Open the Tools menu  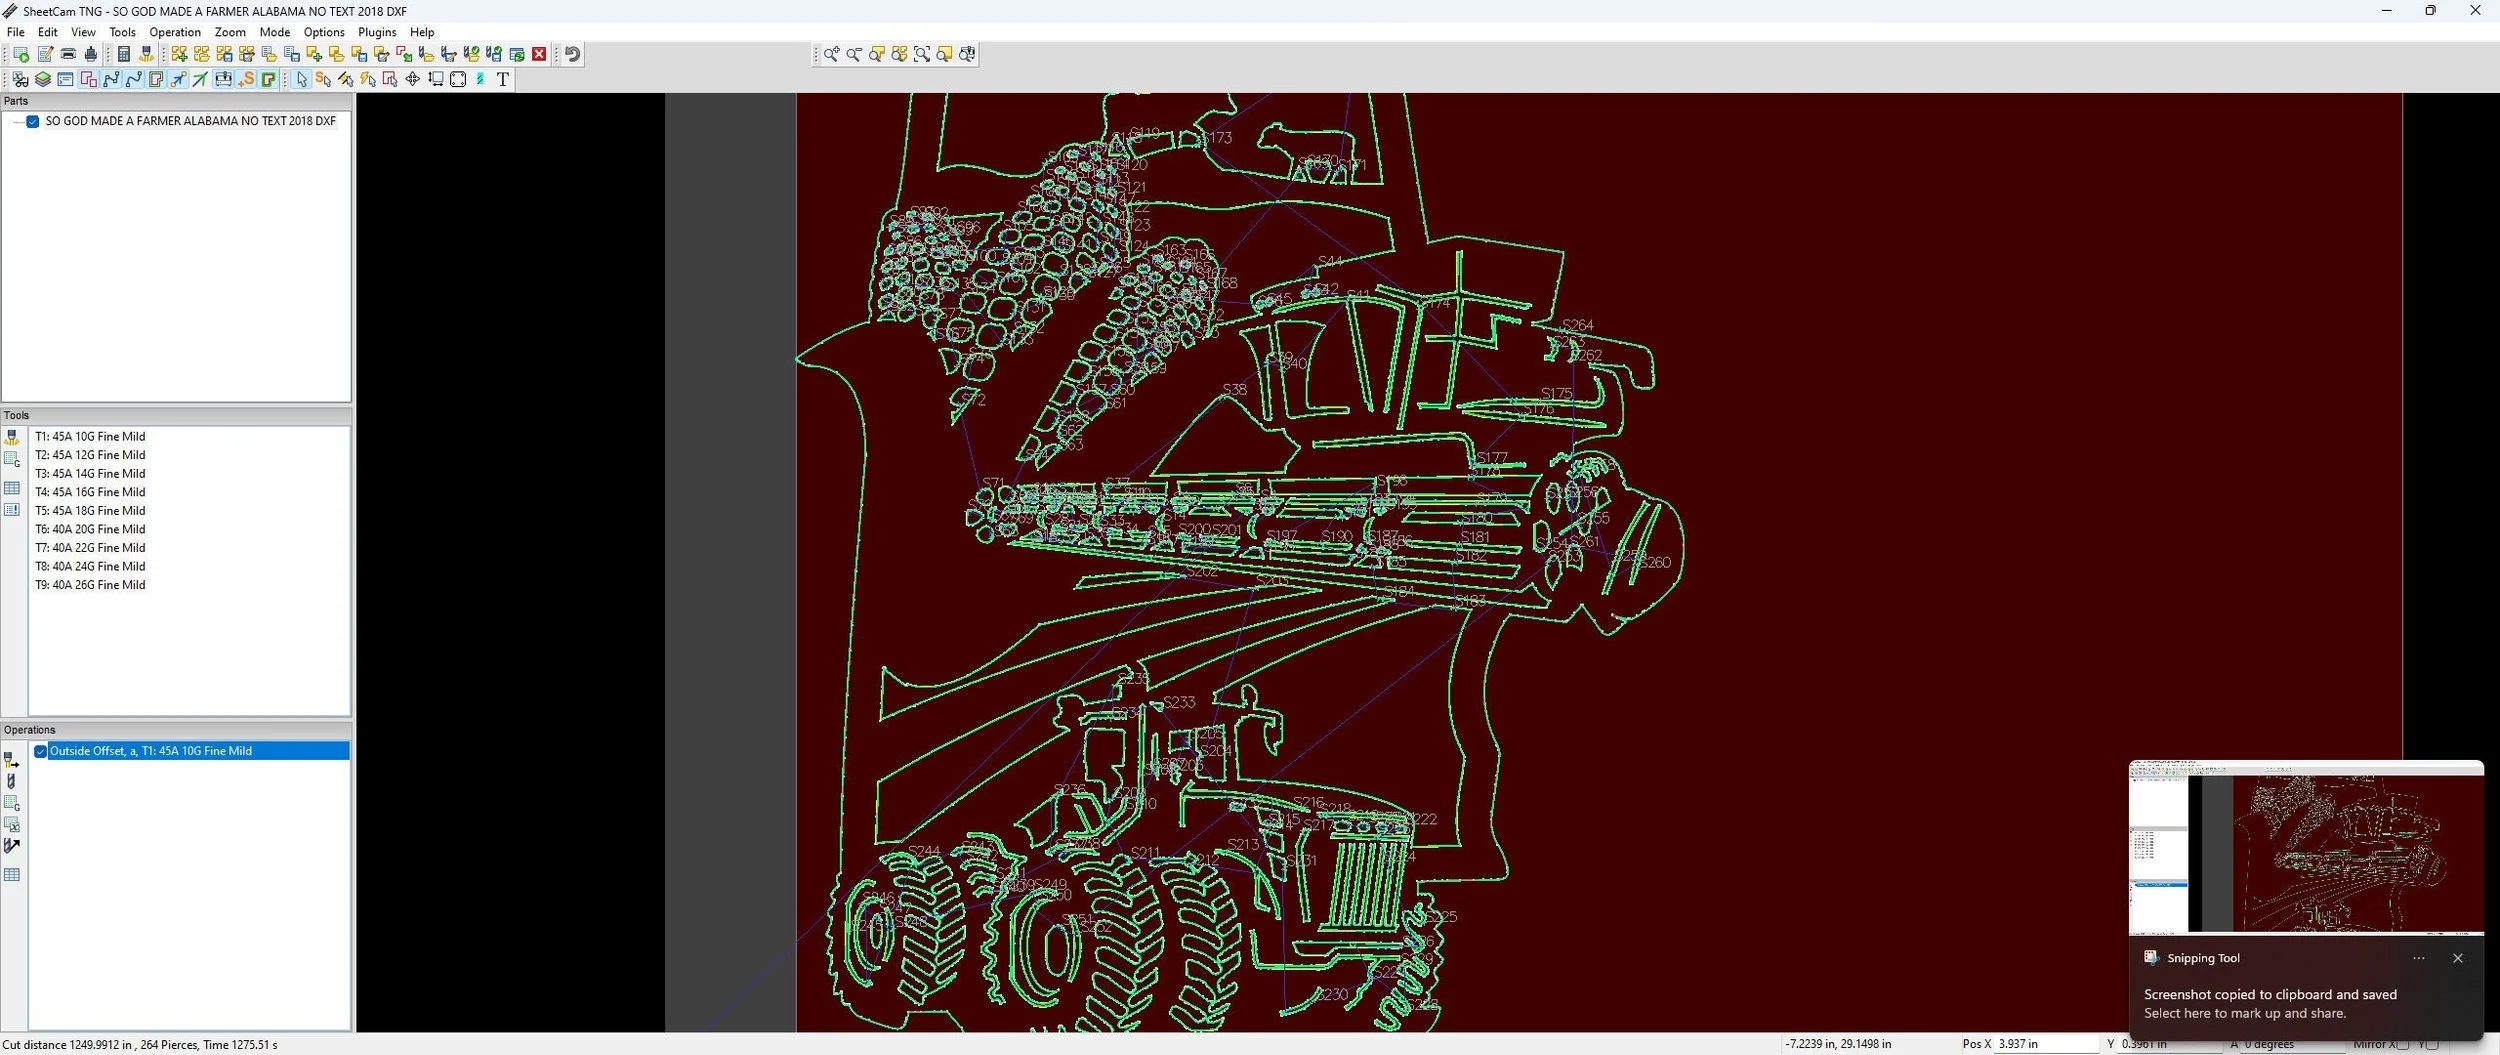[x=122, y=32]
